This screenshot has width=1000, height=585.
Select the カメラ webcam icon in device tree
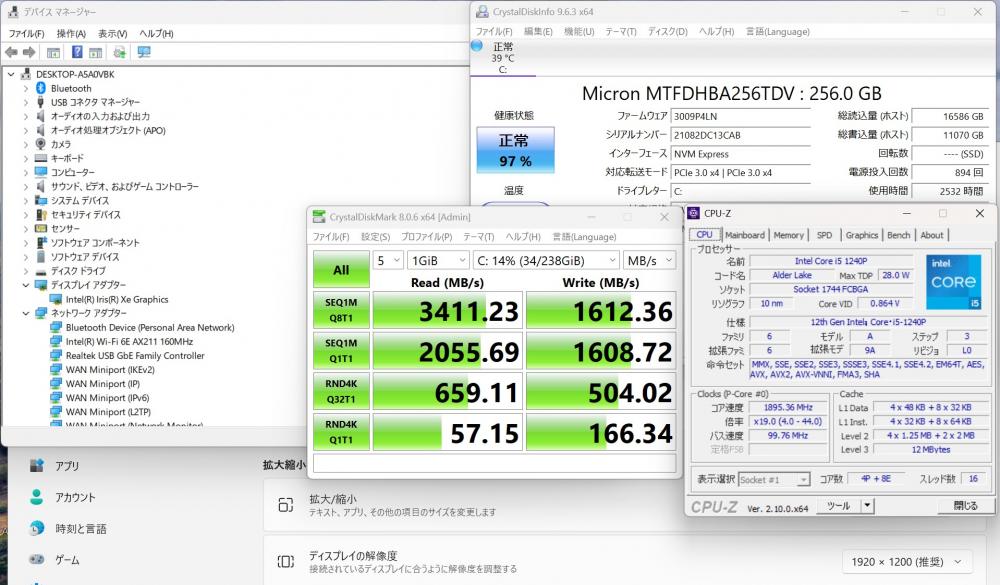coord(41,144)
